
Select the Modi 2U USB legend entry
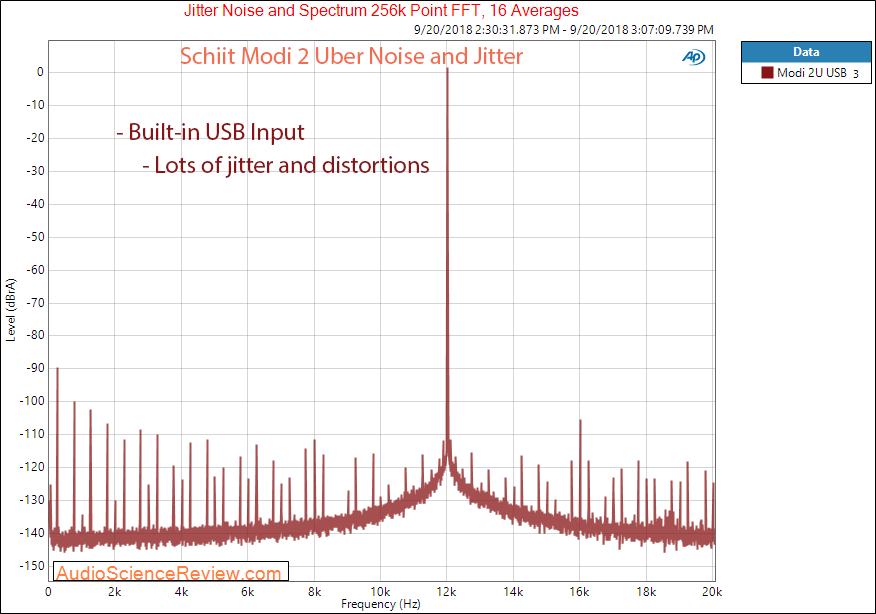click(x=806, y=73)
